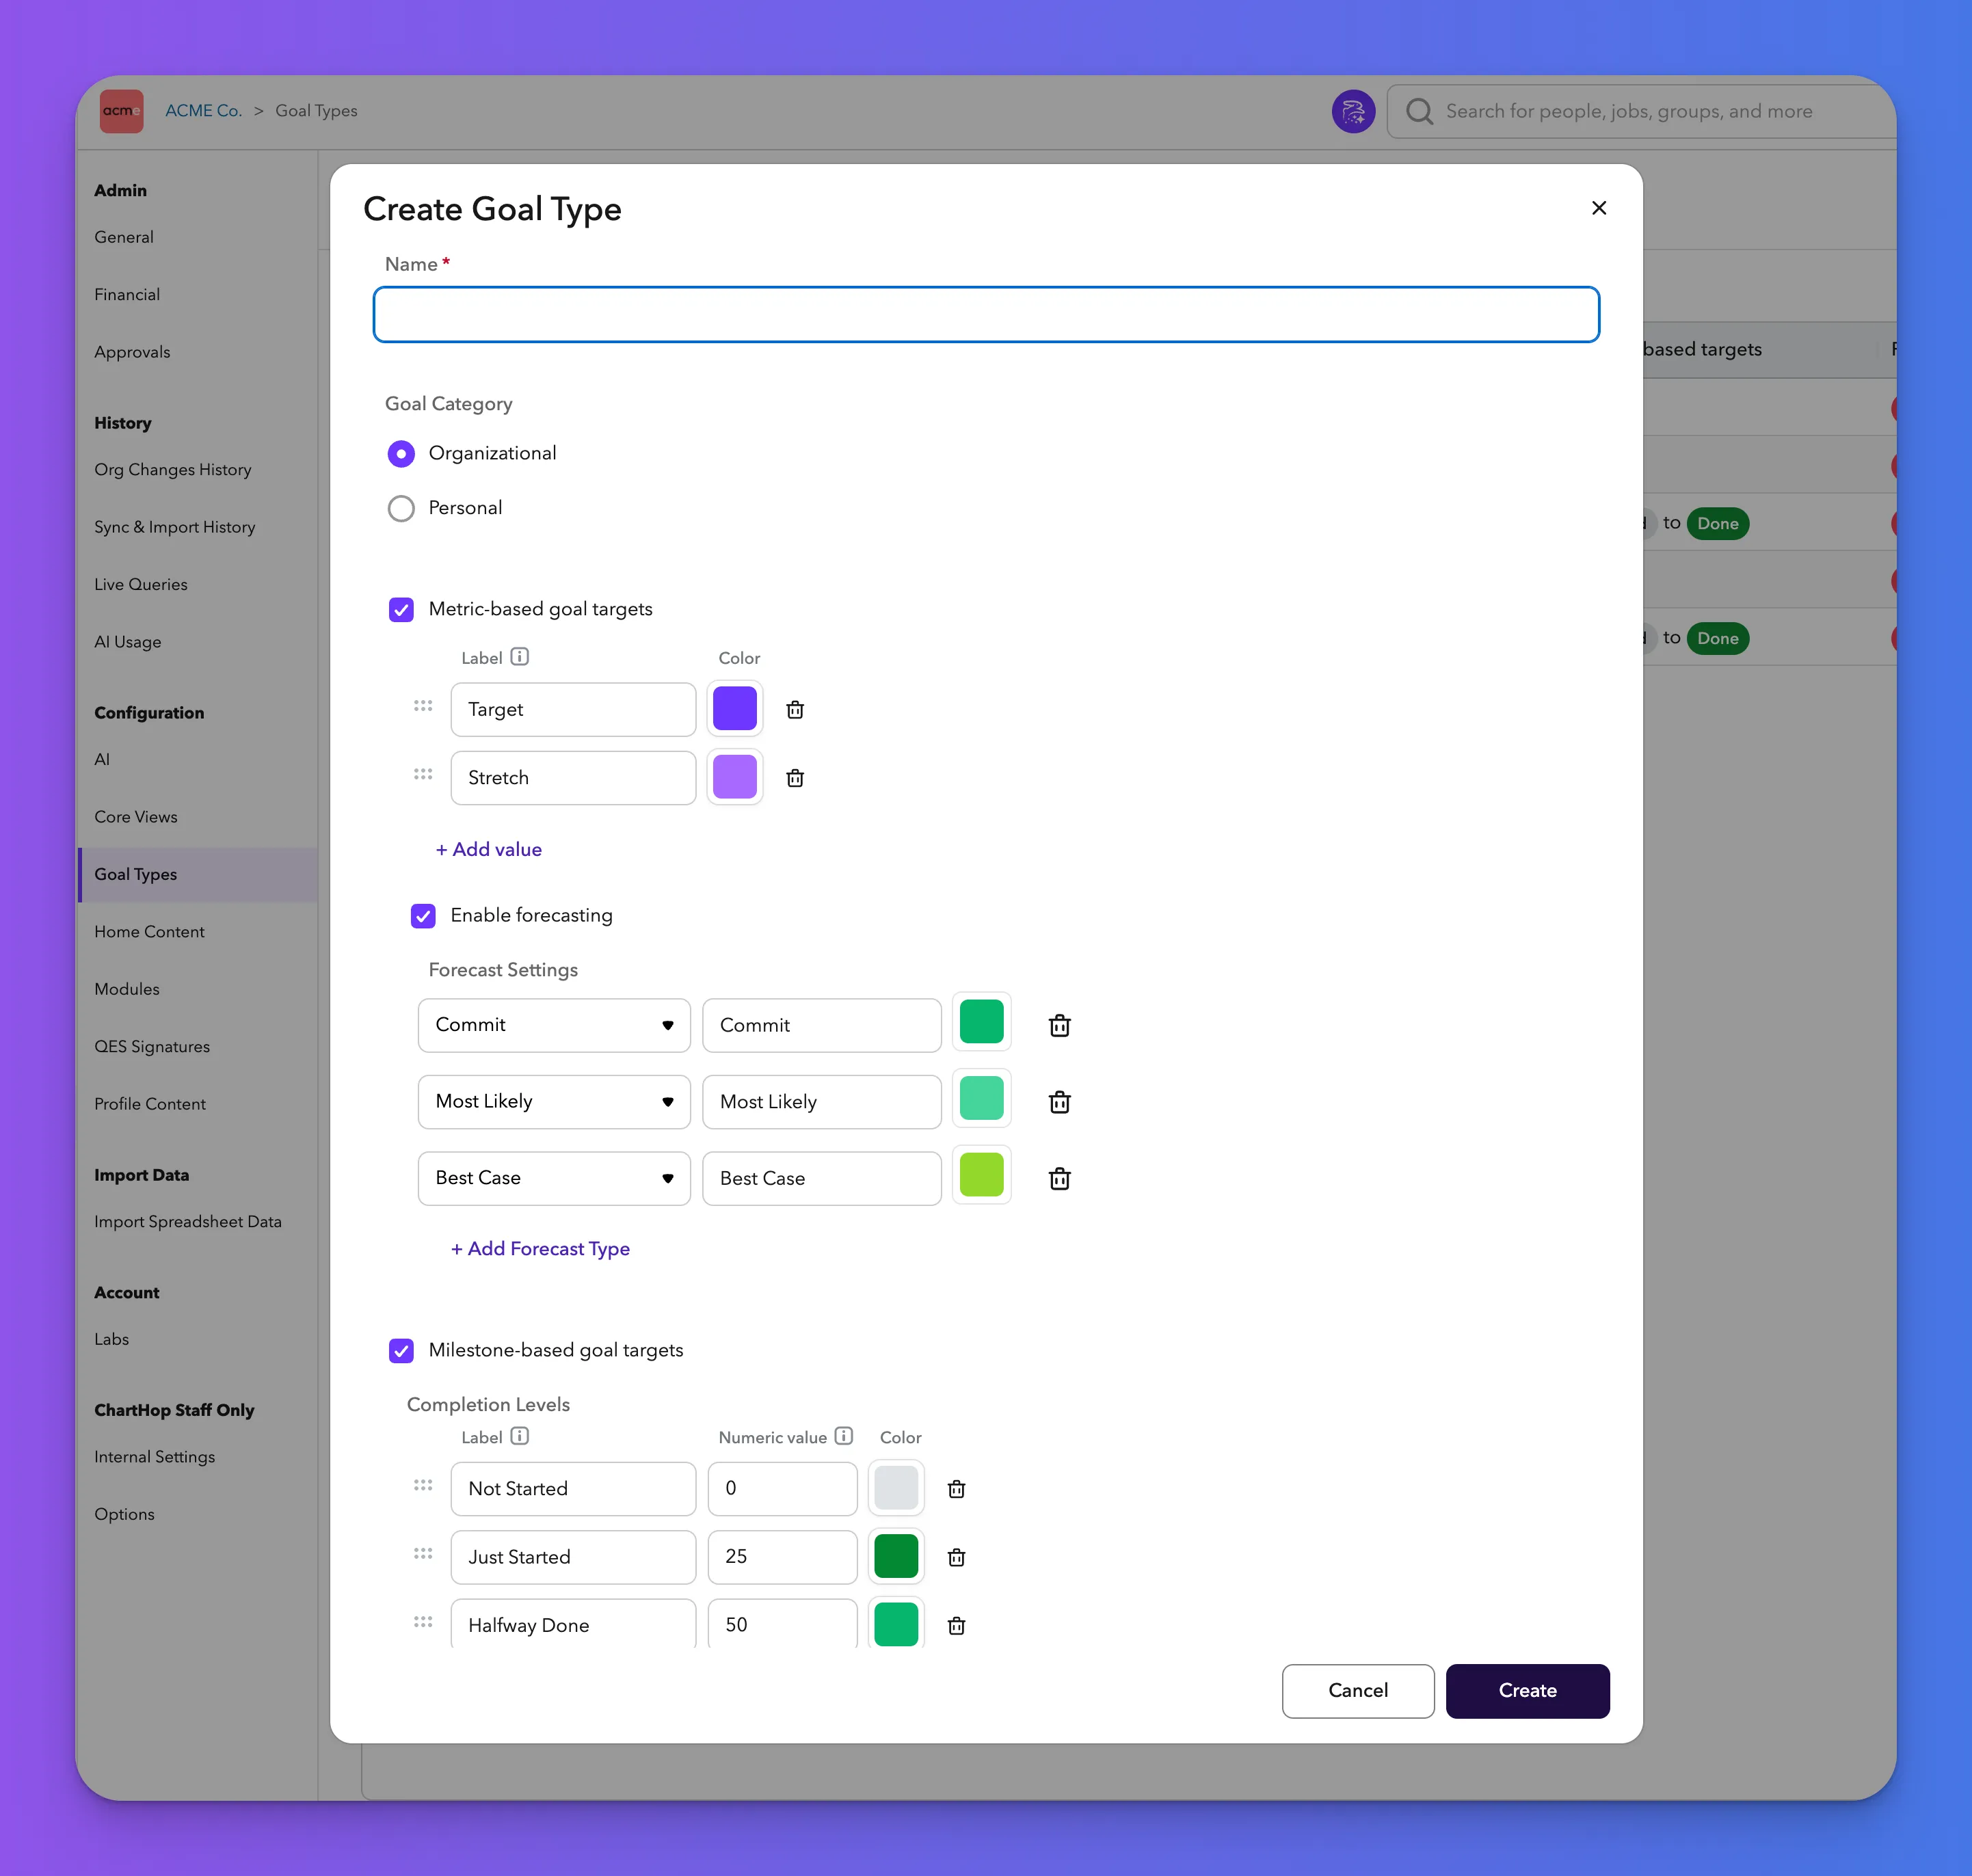Click the ACME Co. breadcrumb link
The height and width of the screenshot is (1876, 1972).
(203, 111)
